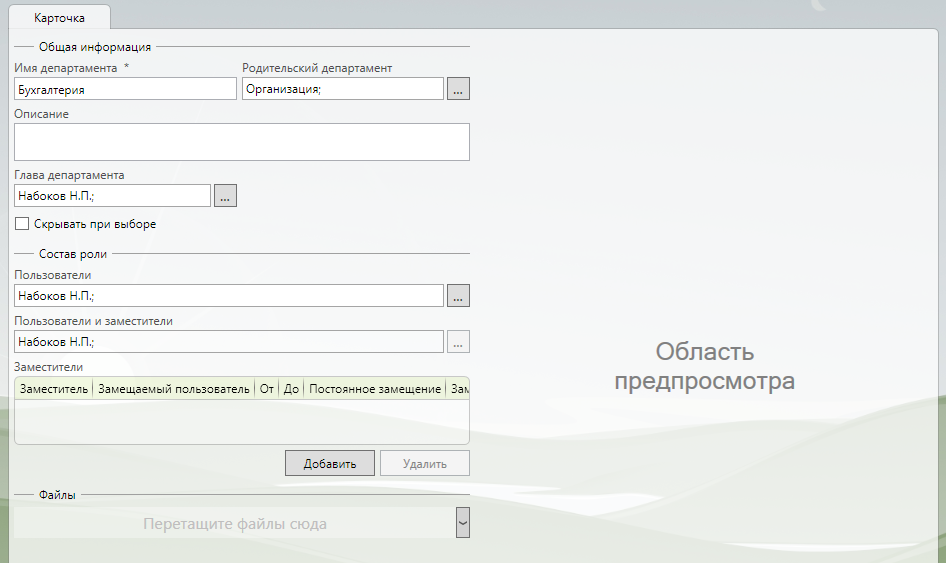Toggle the Скрывать при выборе checkbox
The image size is (946, 563).
tap(22, 224)
